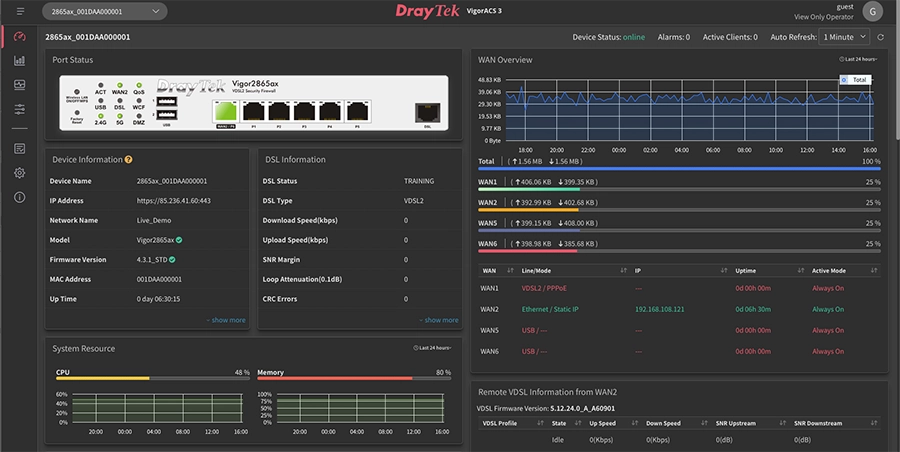
Task: Click USB port 1 on device image
Action: 166,102
